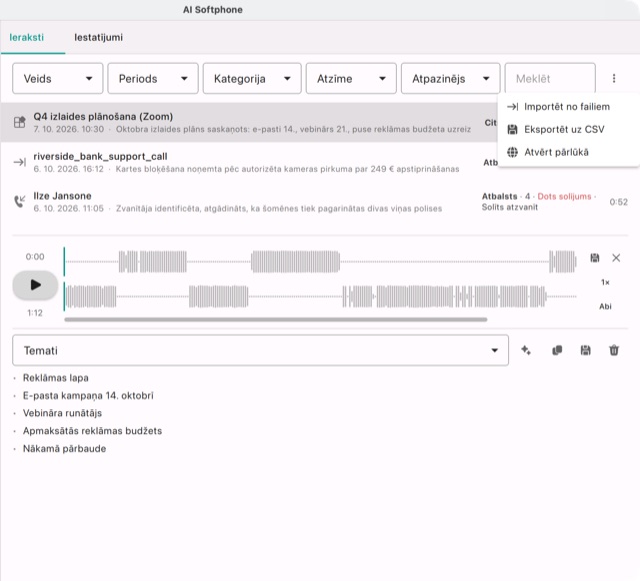640x581 pixels.
Task: Choose Eksportēt uz CSV from the menu
Action: (x=568, y=129)
